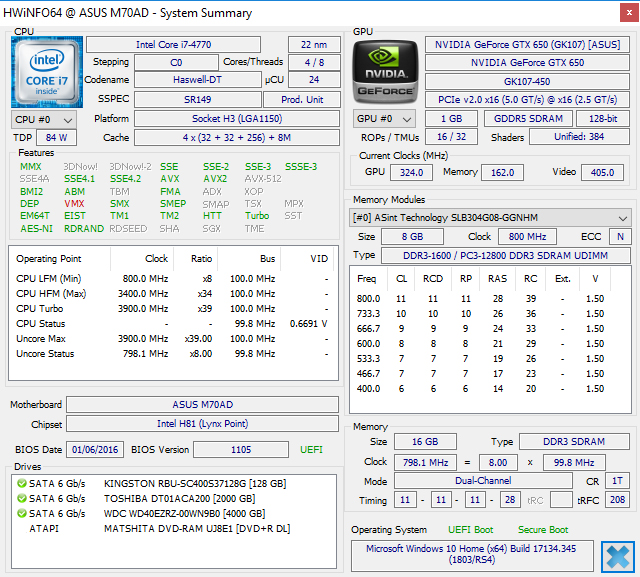640x577 pixels.
Task: Open the CPU #0 selector dropdown
Action: pos(44,120)
